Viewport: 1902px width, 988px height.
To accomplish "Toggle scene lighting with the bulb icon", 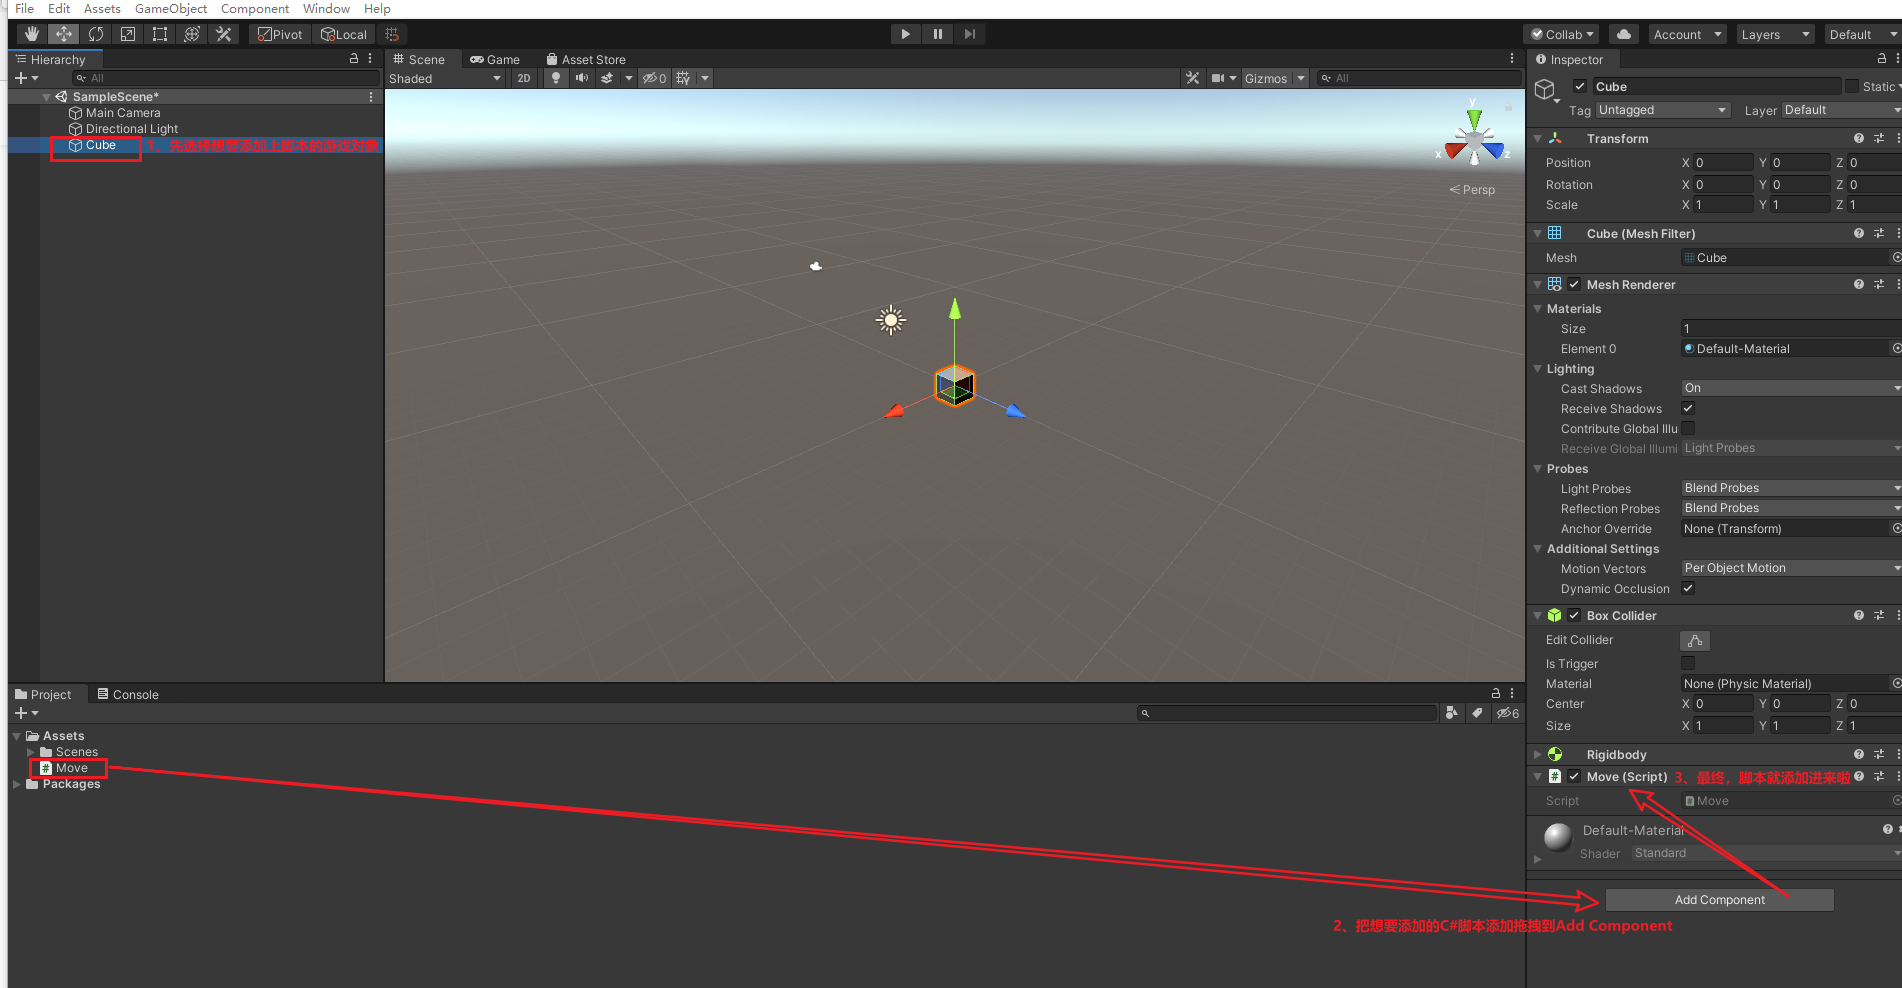I will click(x=556, y=78).
